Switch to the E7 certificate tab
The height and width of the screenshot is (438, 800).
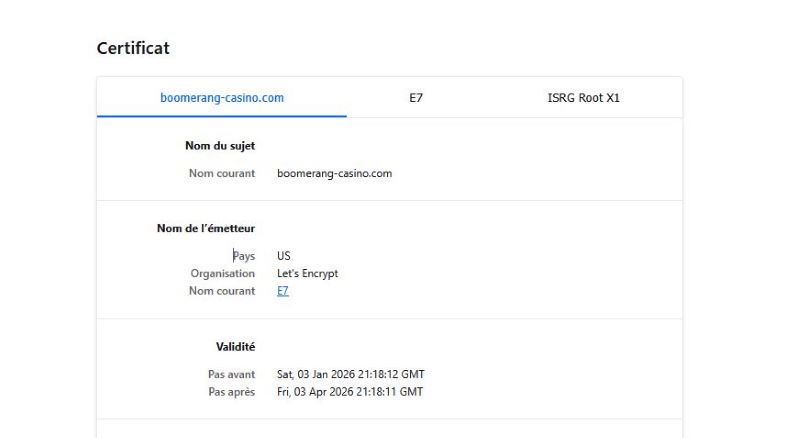pos(416,98)
